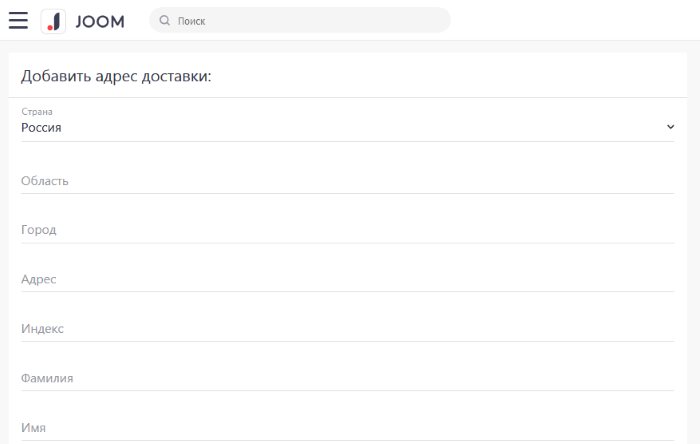Focus the Поиск search field
The image size is (700, 444).
click(300, 20)
